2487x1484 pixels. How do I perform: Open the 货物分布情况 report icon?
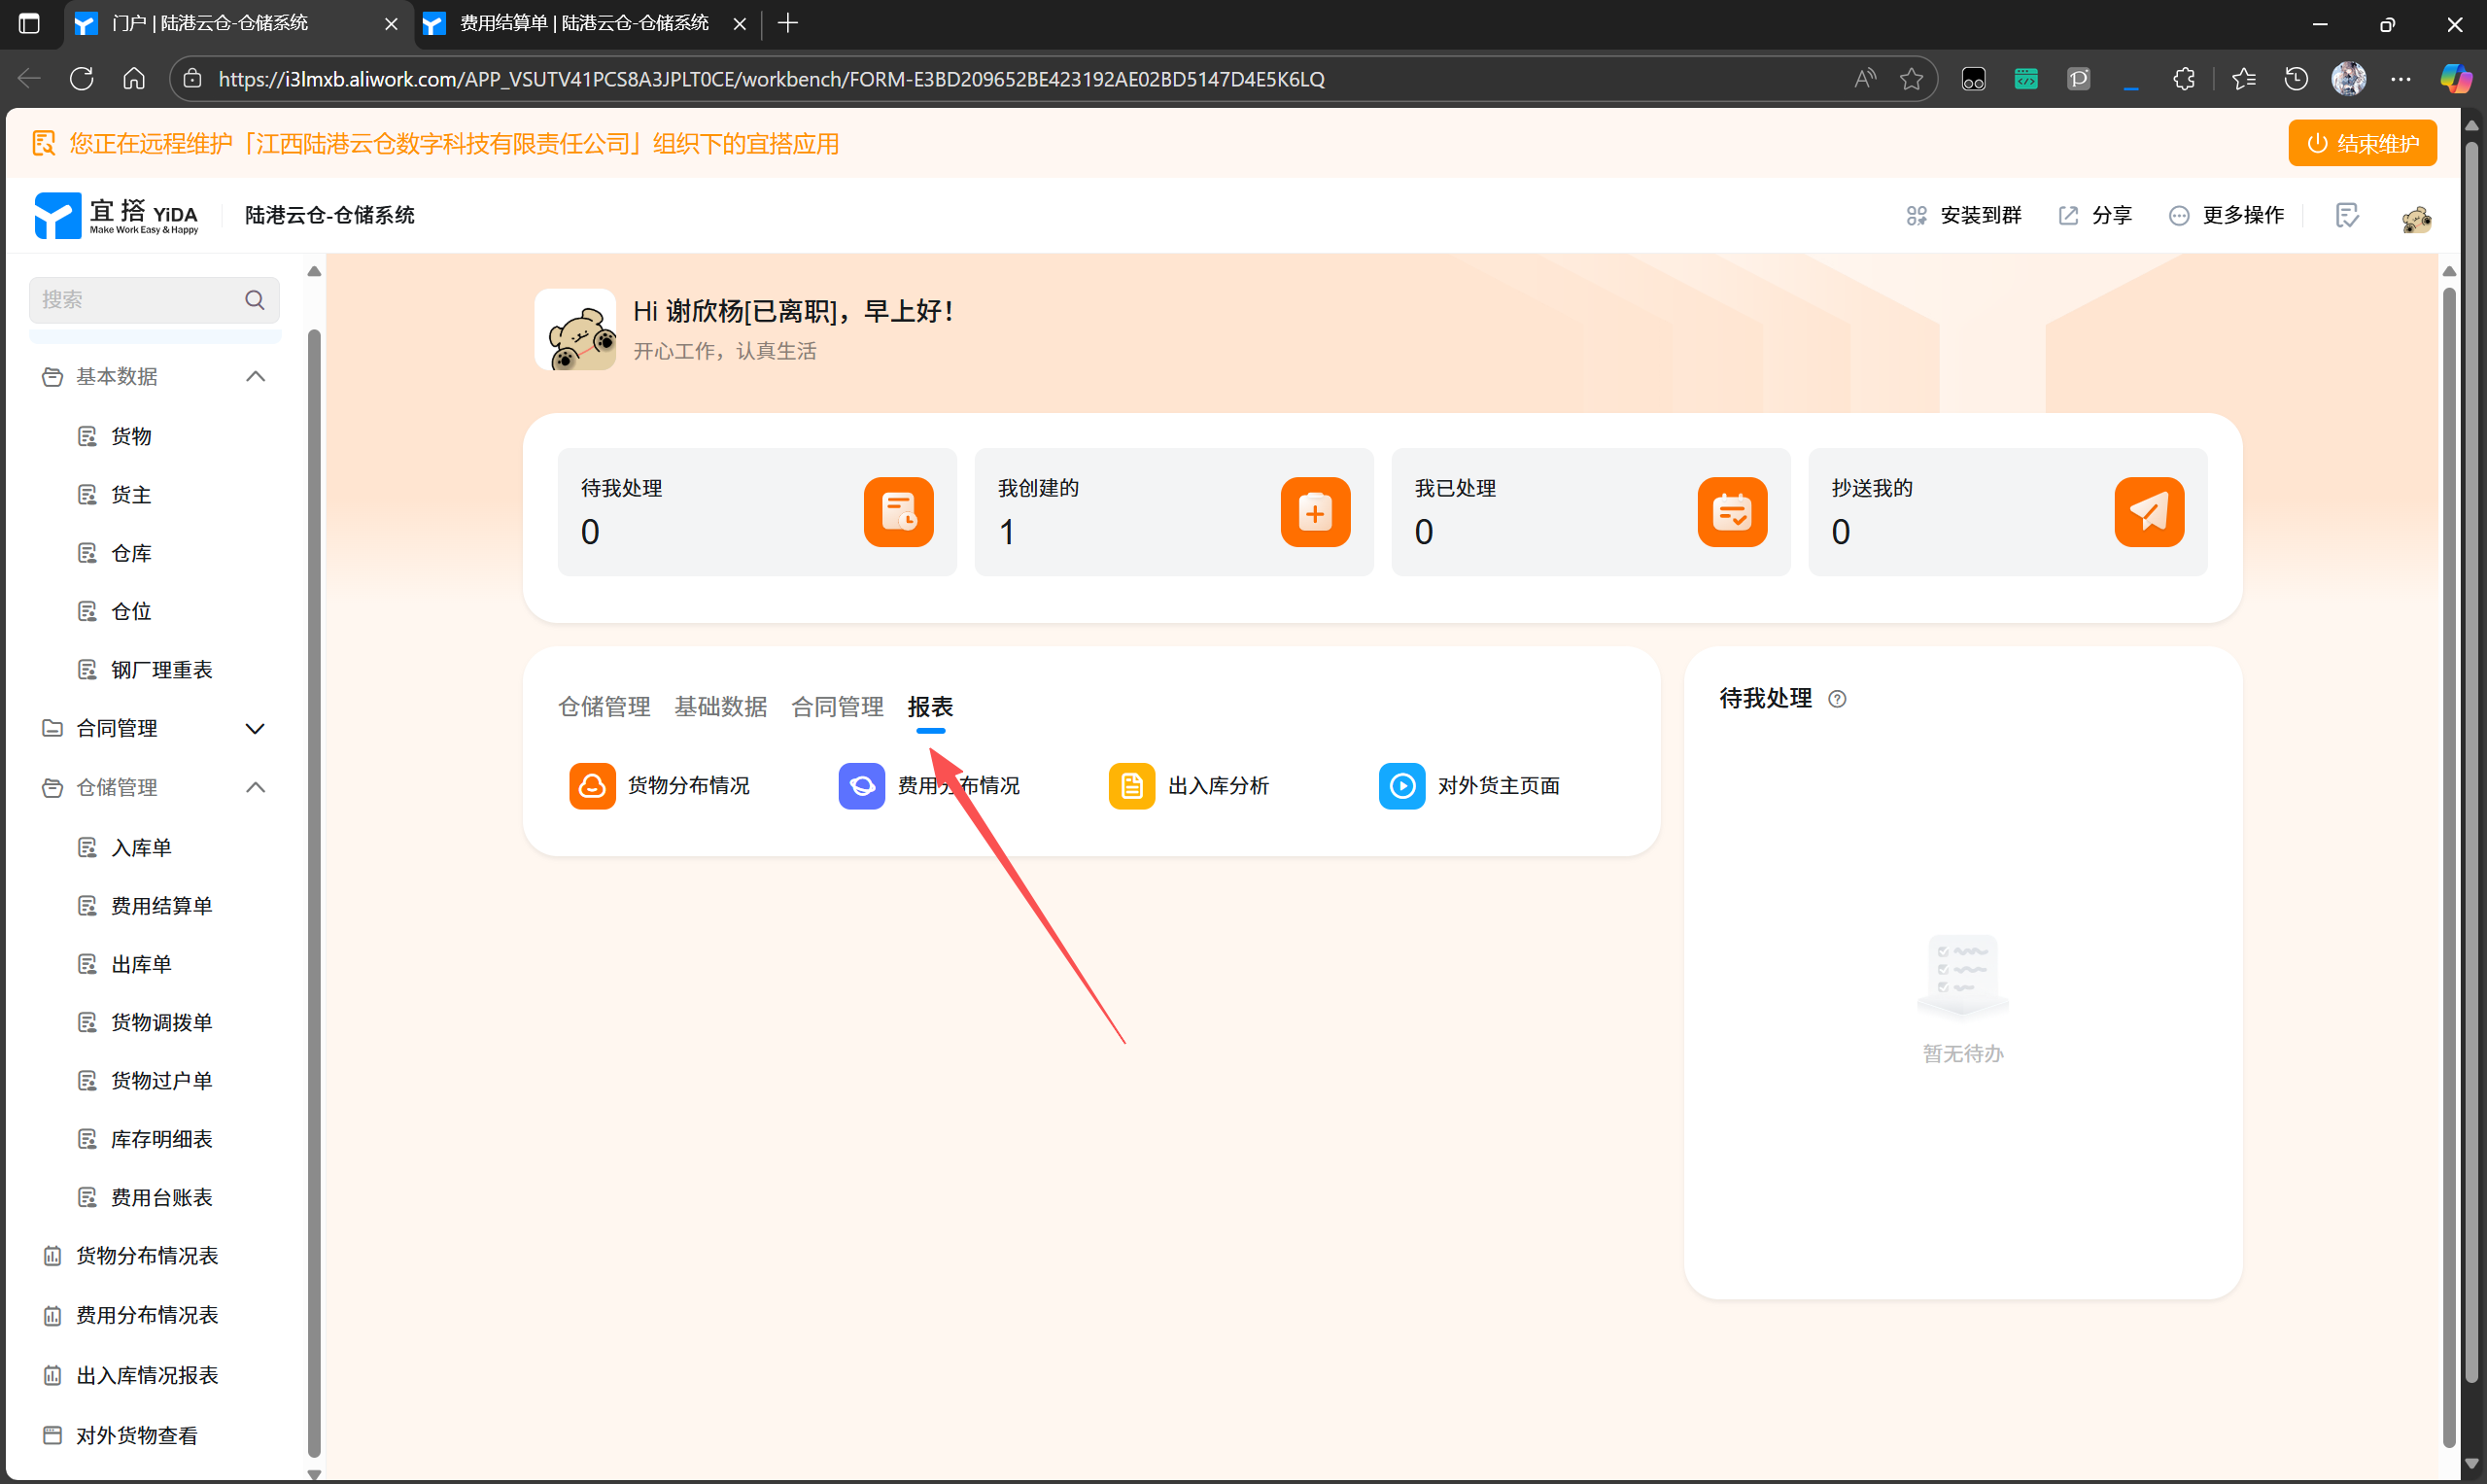pyautogui.click(x=592, y=786)
